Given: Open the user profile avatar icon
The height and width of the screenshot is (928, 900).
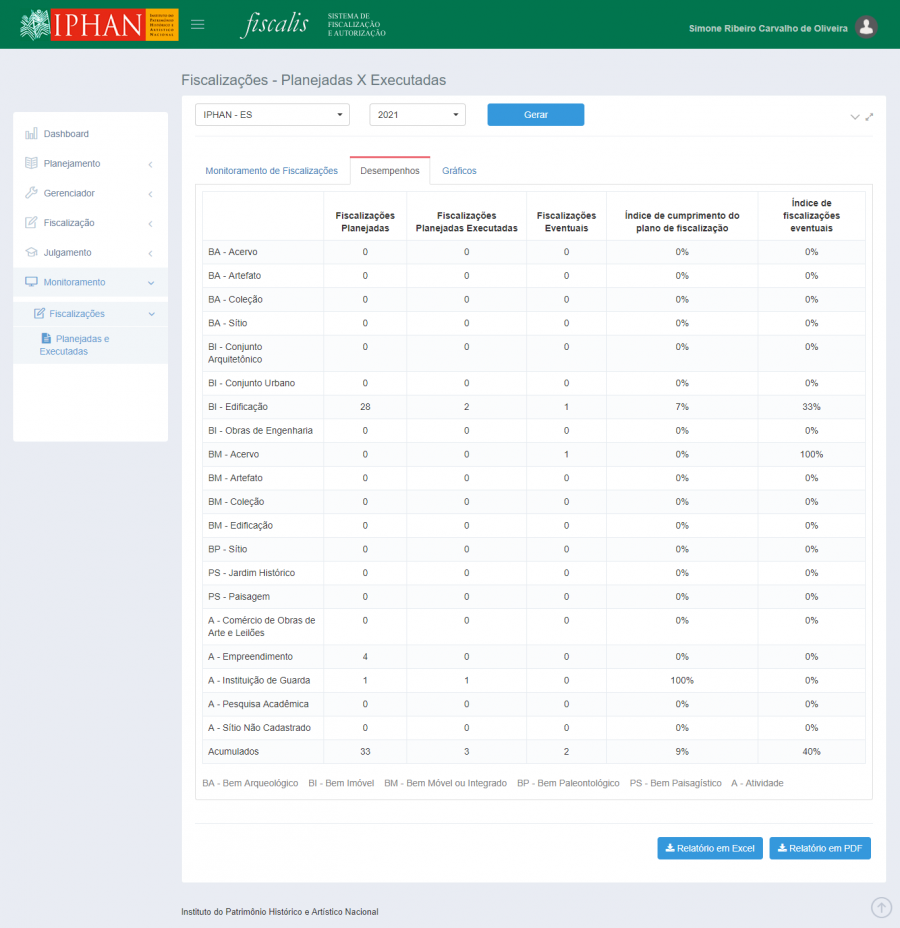Looking at the screenshot, I should 866,28.
